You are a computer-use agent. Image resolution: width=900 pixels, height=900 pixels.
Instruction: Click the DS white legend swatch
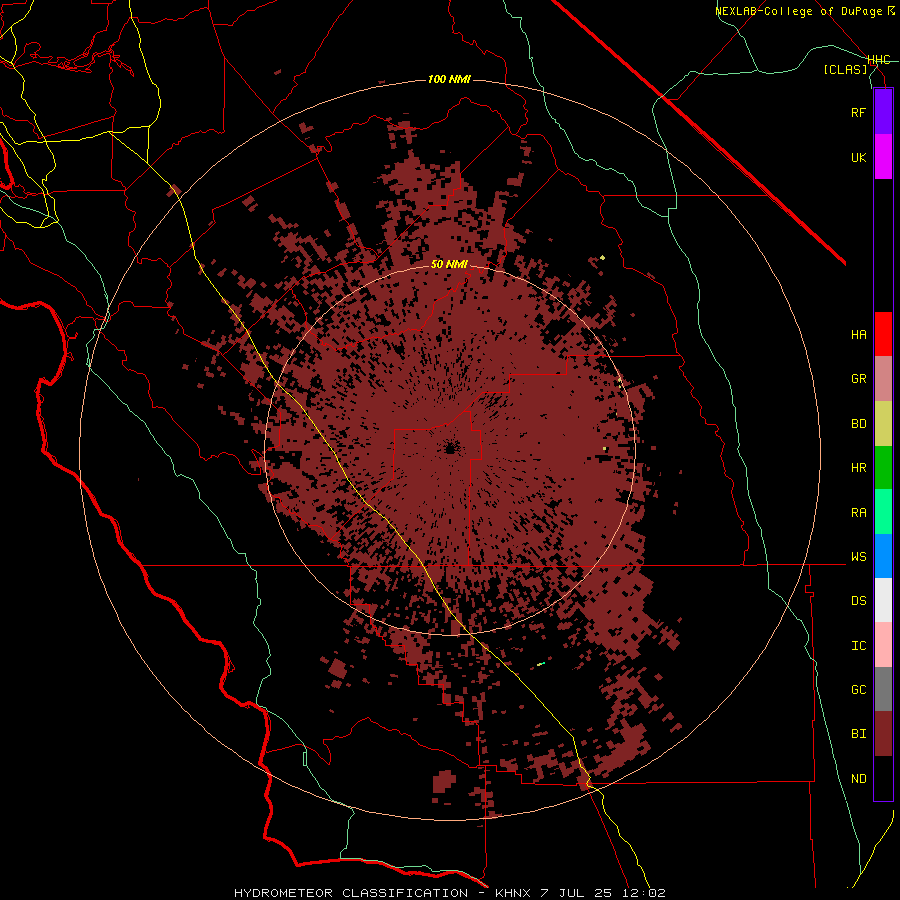point(883,600)
